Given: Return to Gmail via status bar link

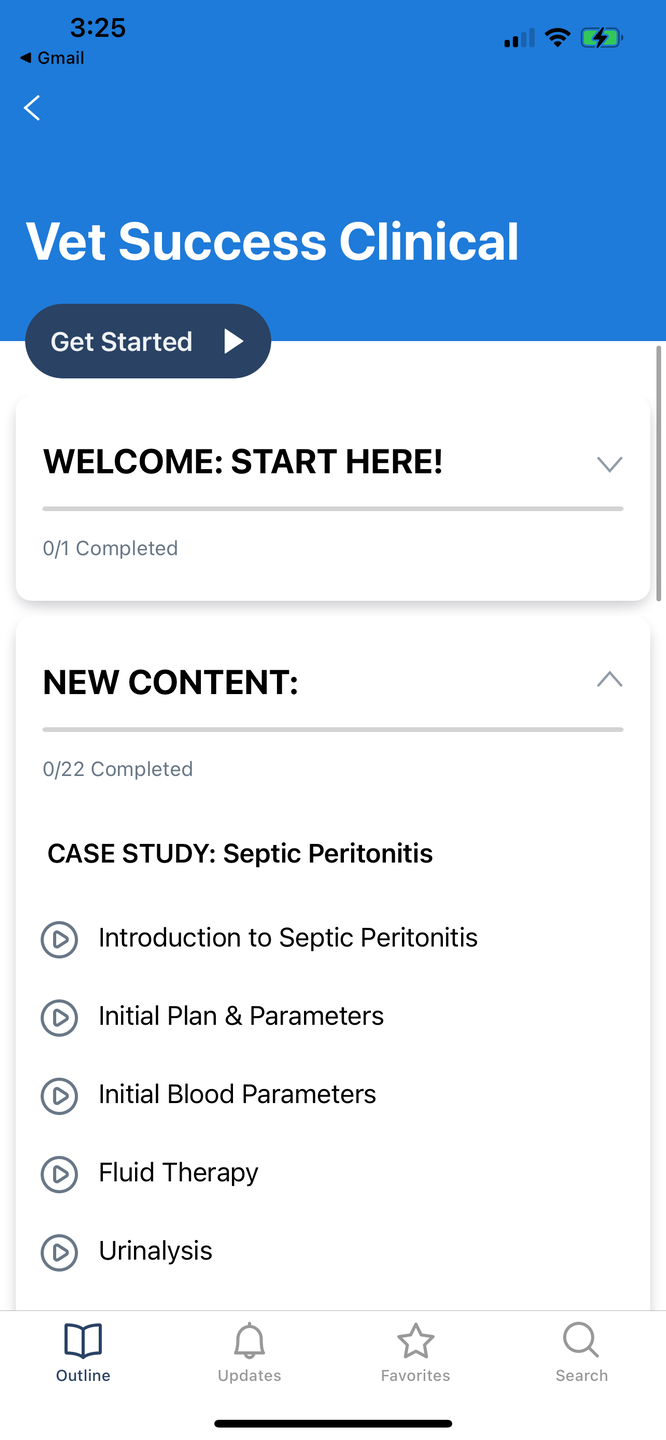Looking at the screenshot, I should click(52, 58).
